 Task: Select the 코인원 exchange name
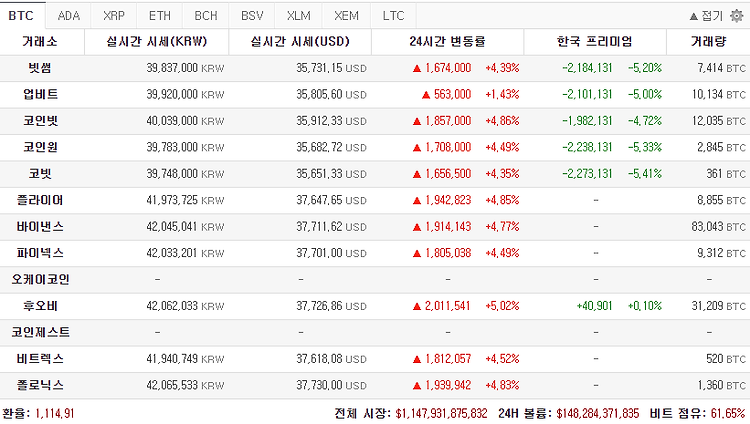coord(40,147)
